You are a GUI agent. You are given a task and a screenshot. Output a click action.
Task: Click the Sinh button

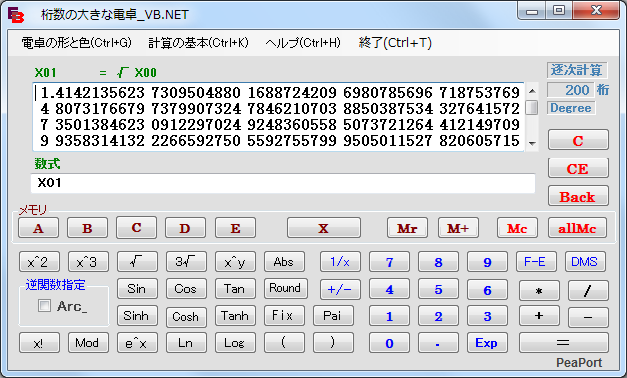tap(137, 316)
